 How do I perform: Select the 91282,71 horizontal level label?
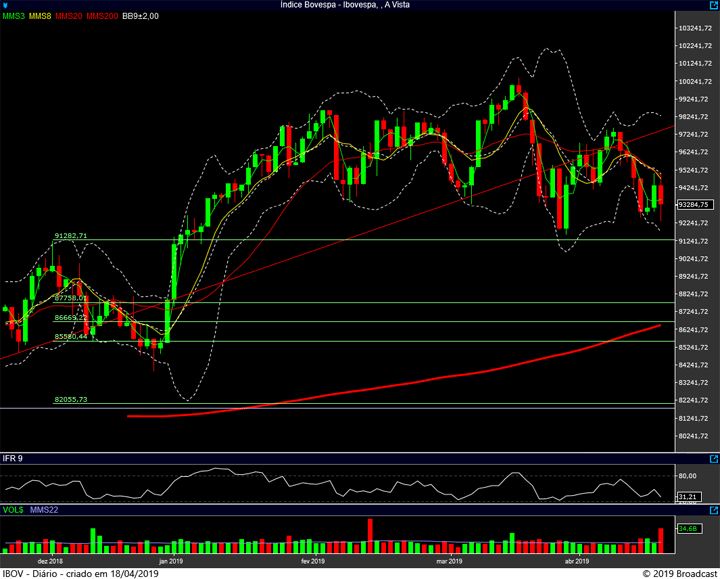click(70, 236)
